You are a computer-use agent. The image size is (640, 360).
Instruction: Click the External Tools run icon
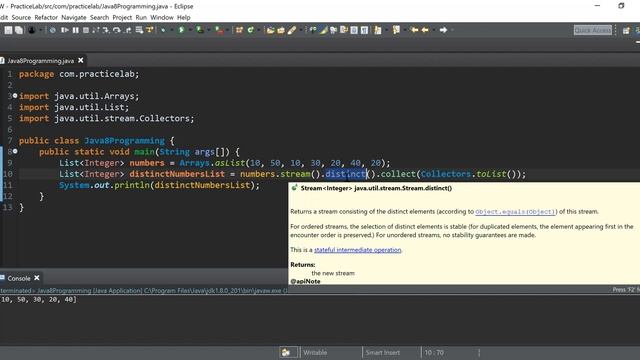219,30
